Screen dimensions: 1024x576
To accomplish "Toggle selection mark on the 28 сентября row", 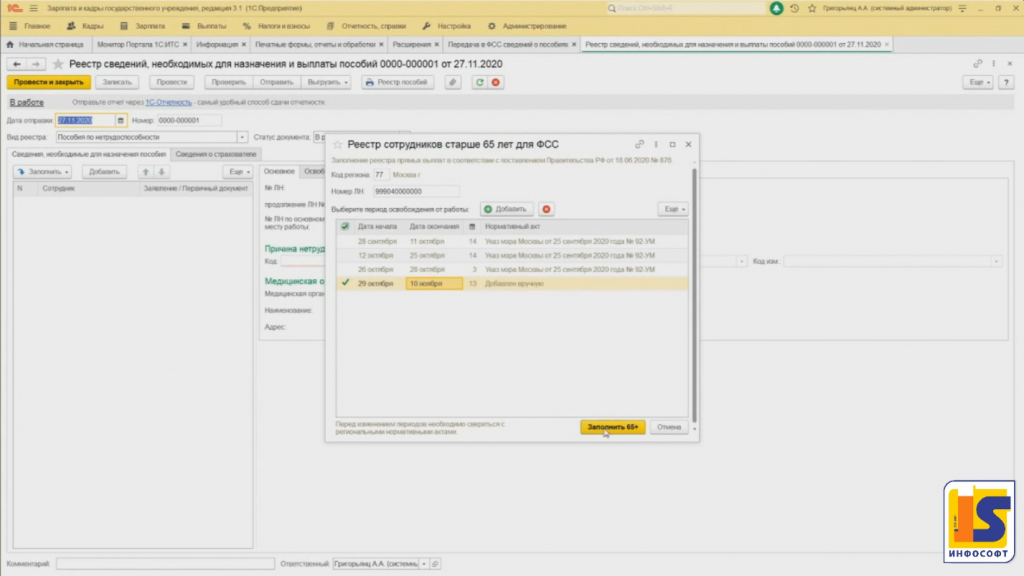I will point(346,242).
